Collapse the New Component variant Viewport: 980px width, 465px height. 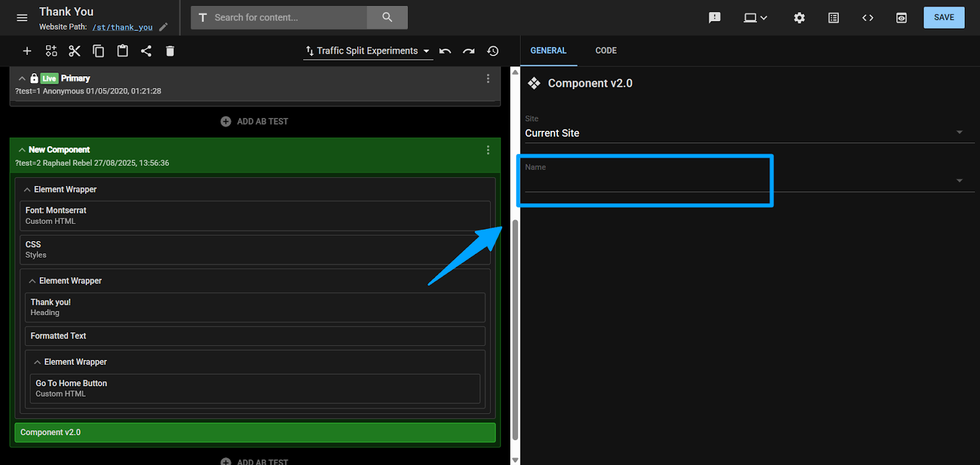tap(22, 150)
